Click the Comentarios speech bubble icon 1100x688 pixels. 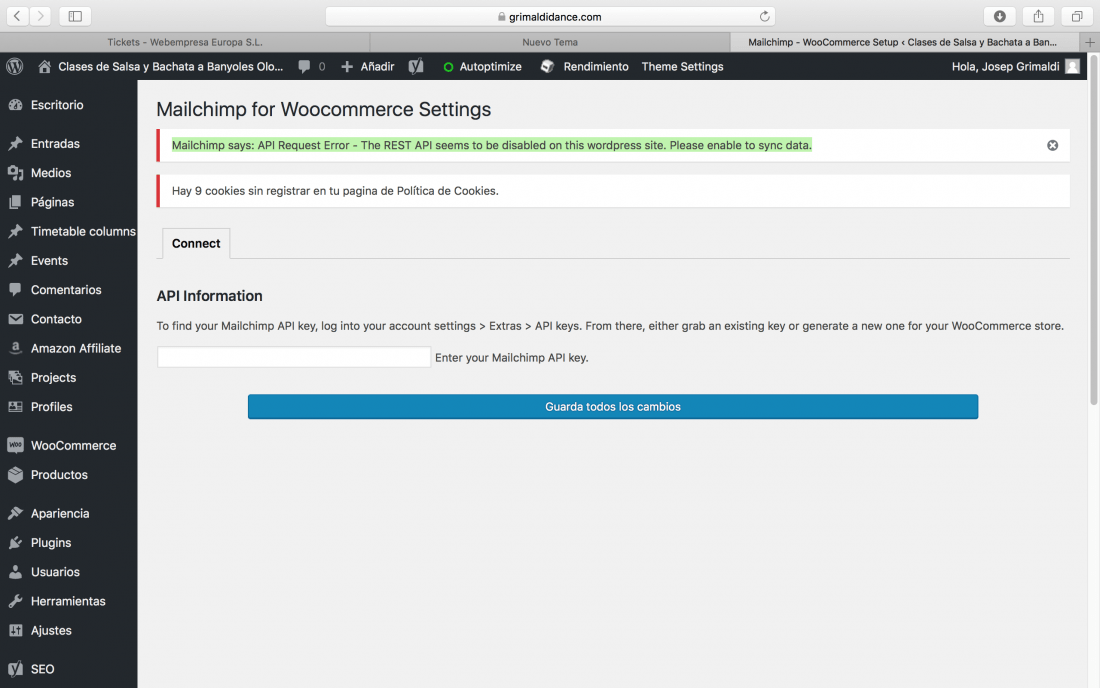click(x=15, y=290)
